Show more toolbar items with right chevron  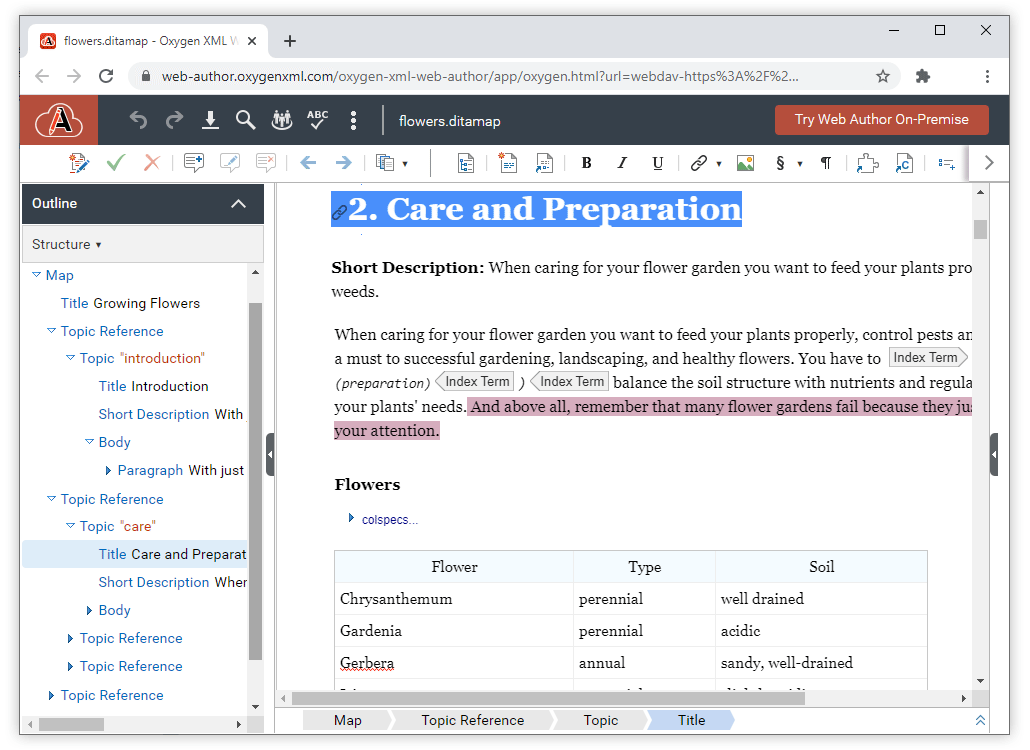(x=989, y=163)
